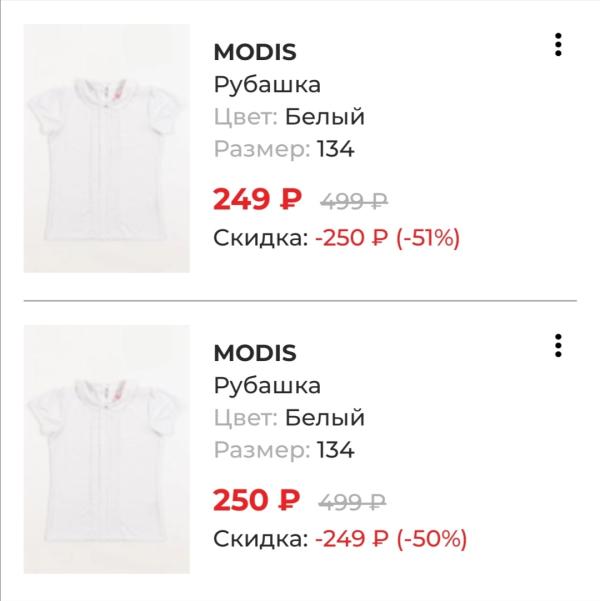Image resolution: width=600 pixels, height=601 pixels.
Task: Click MODIS brand name of first item
Action: pyautogui.click(x=255, y=52)
